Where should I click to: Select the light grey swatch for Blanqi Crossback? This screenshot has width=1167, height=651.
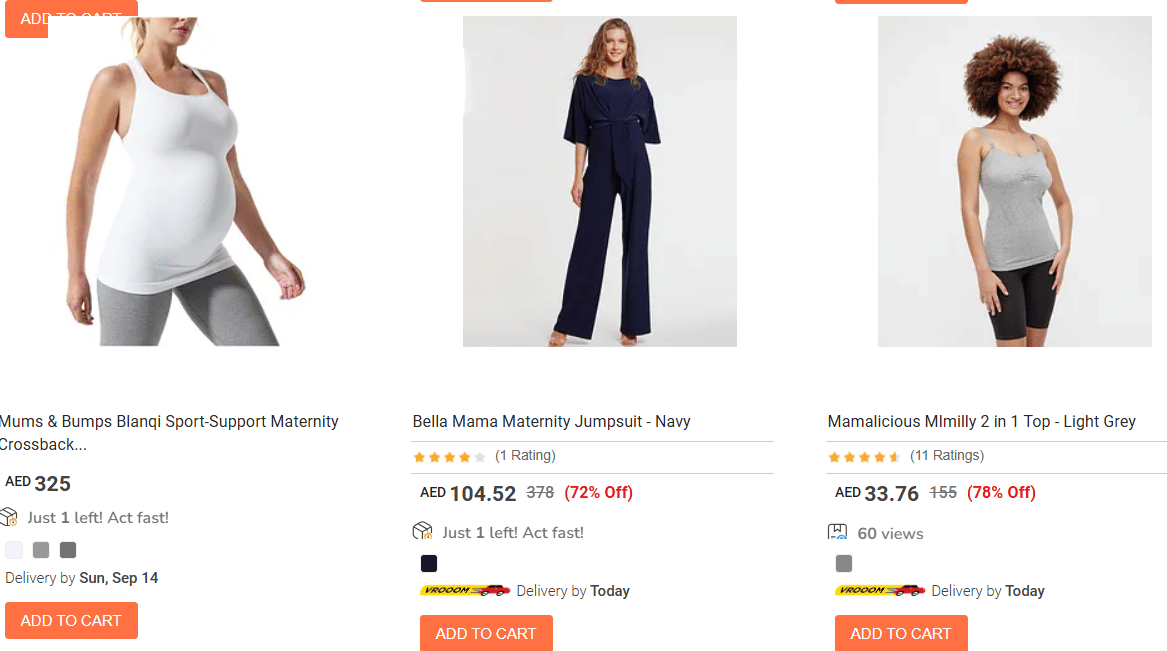point(41,550)
